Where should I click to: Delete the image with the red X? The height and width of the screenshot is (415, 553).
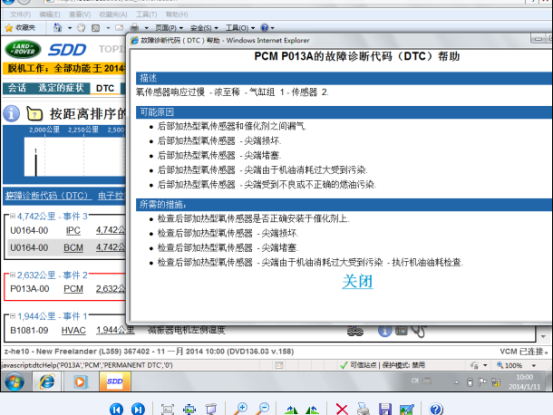click(341, 409)
